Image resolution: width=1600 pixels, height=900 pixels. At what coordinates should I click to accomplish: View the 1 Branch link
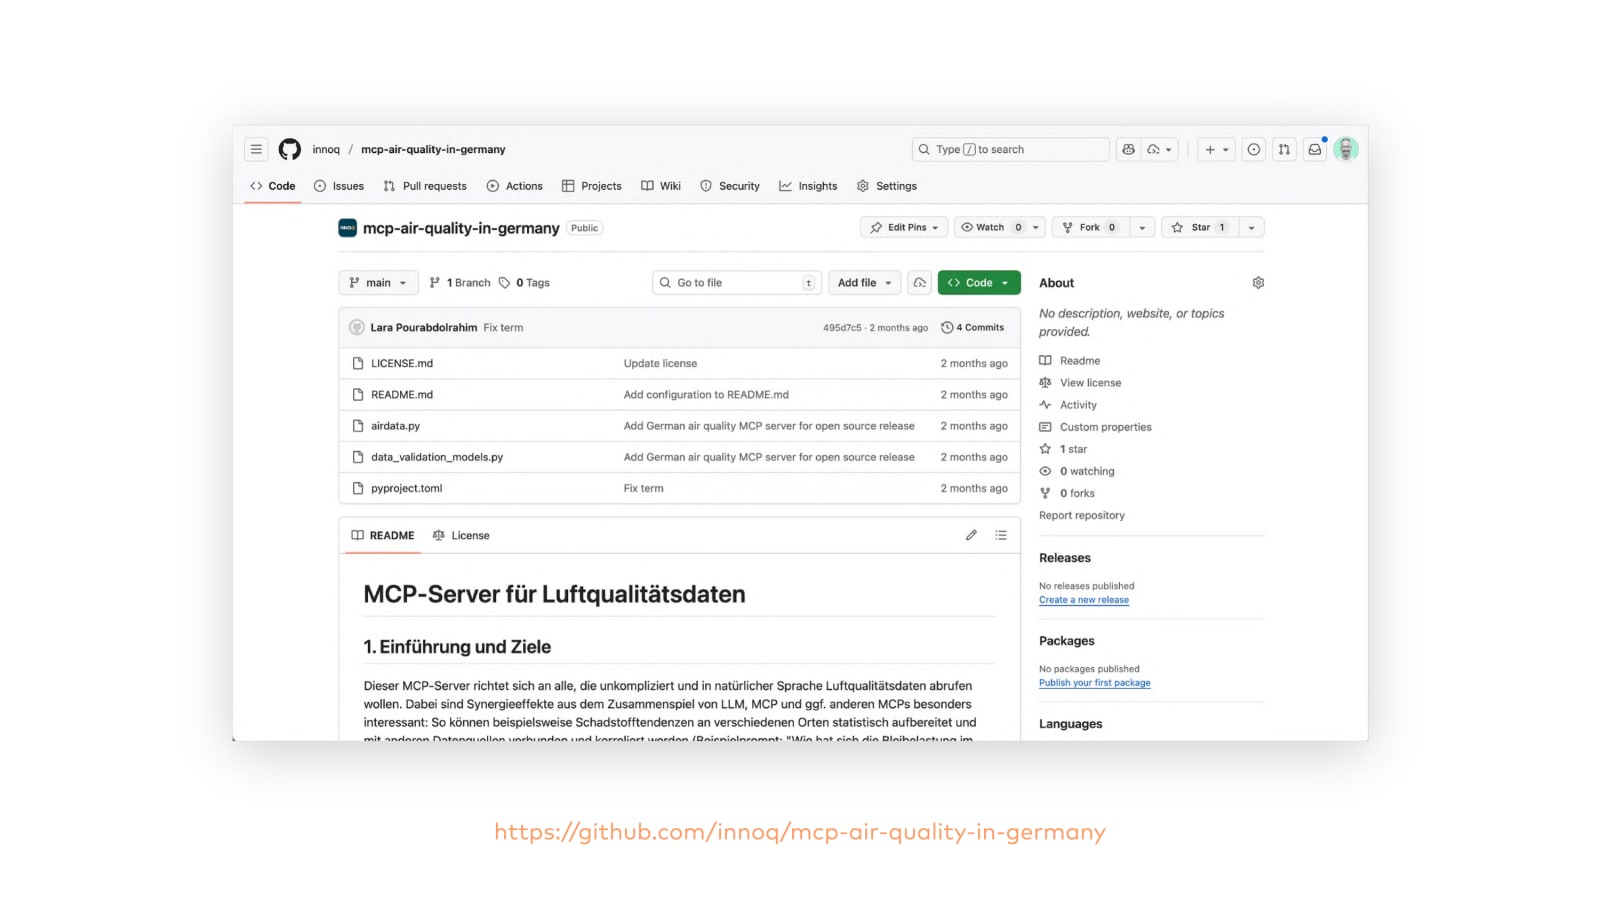point(460,283)
